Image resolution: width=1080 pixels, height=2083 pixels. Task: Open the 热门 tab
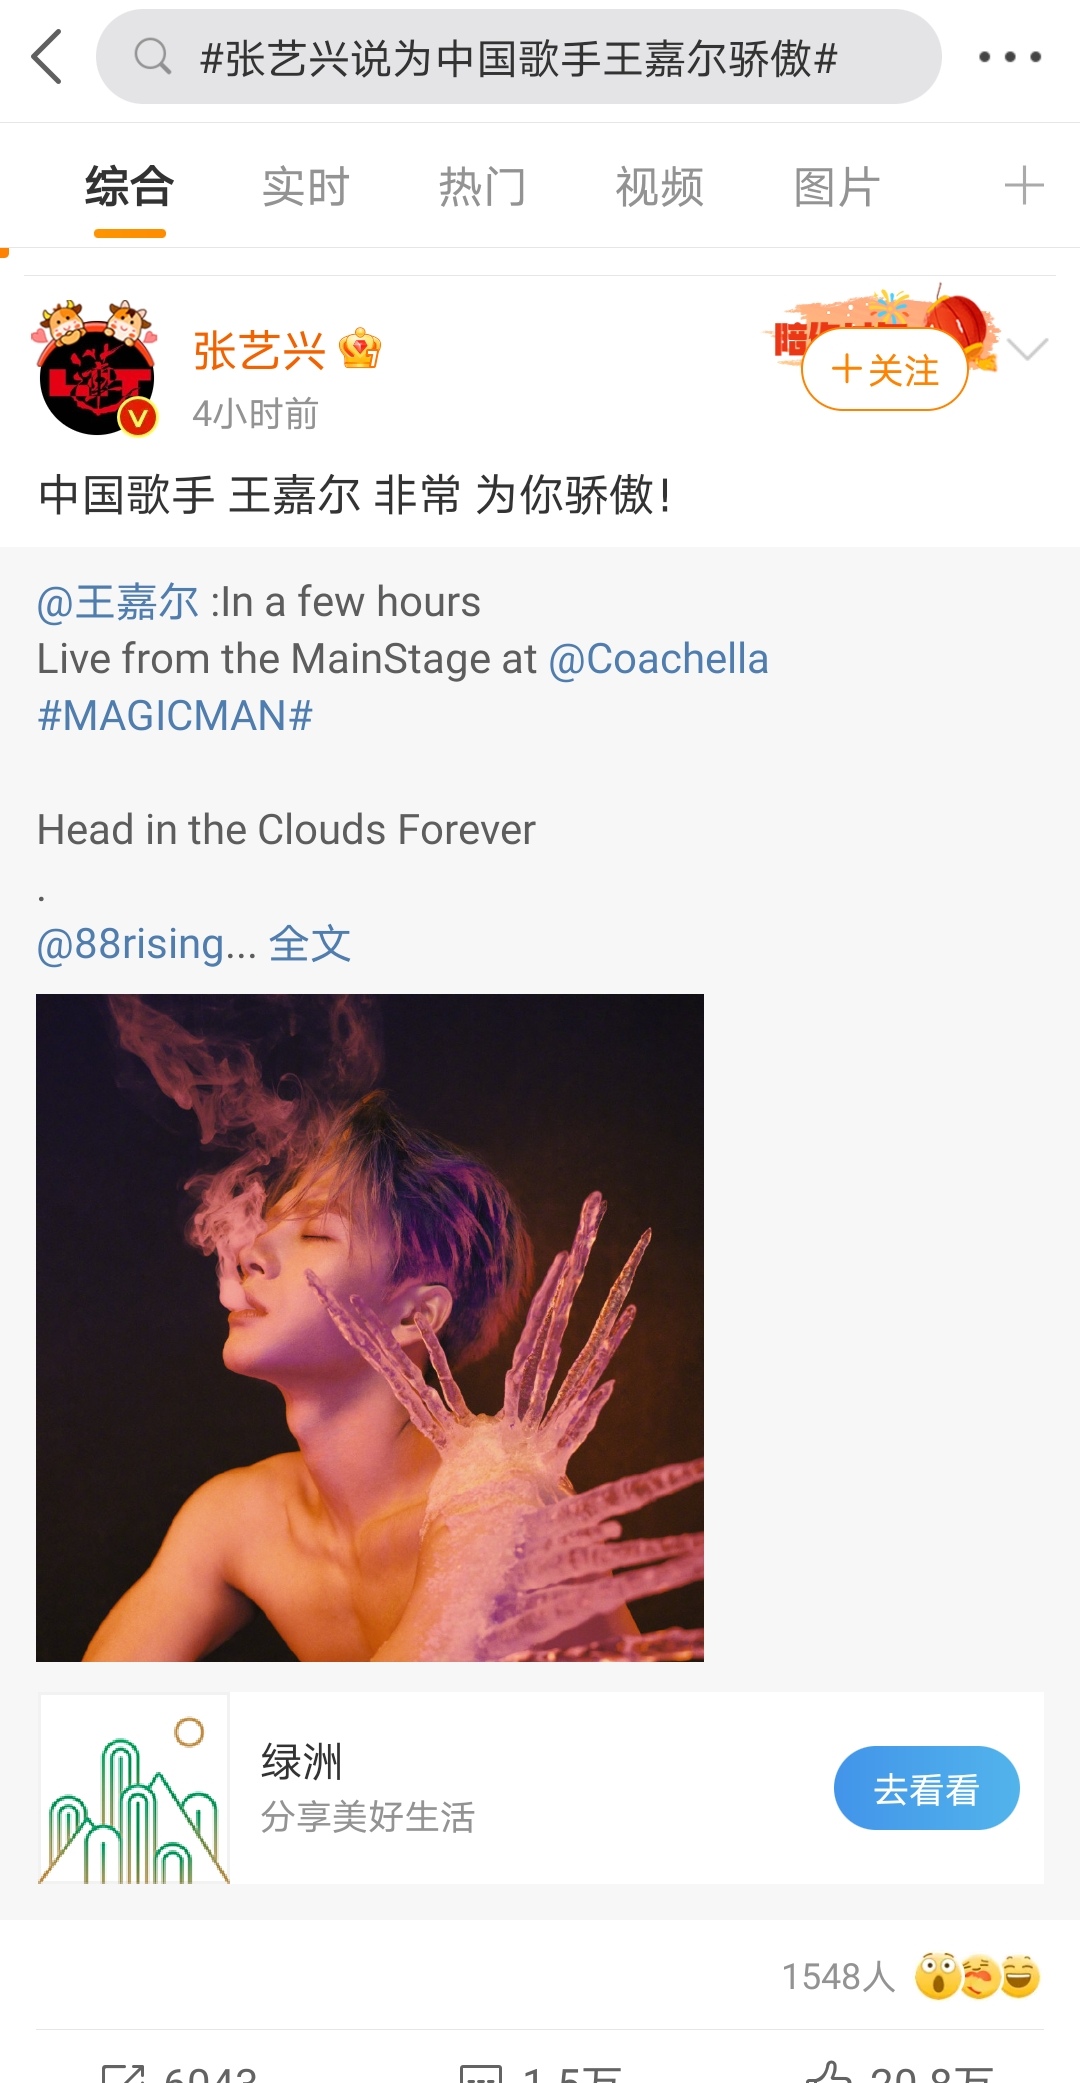tap(482, 187)
